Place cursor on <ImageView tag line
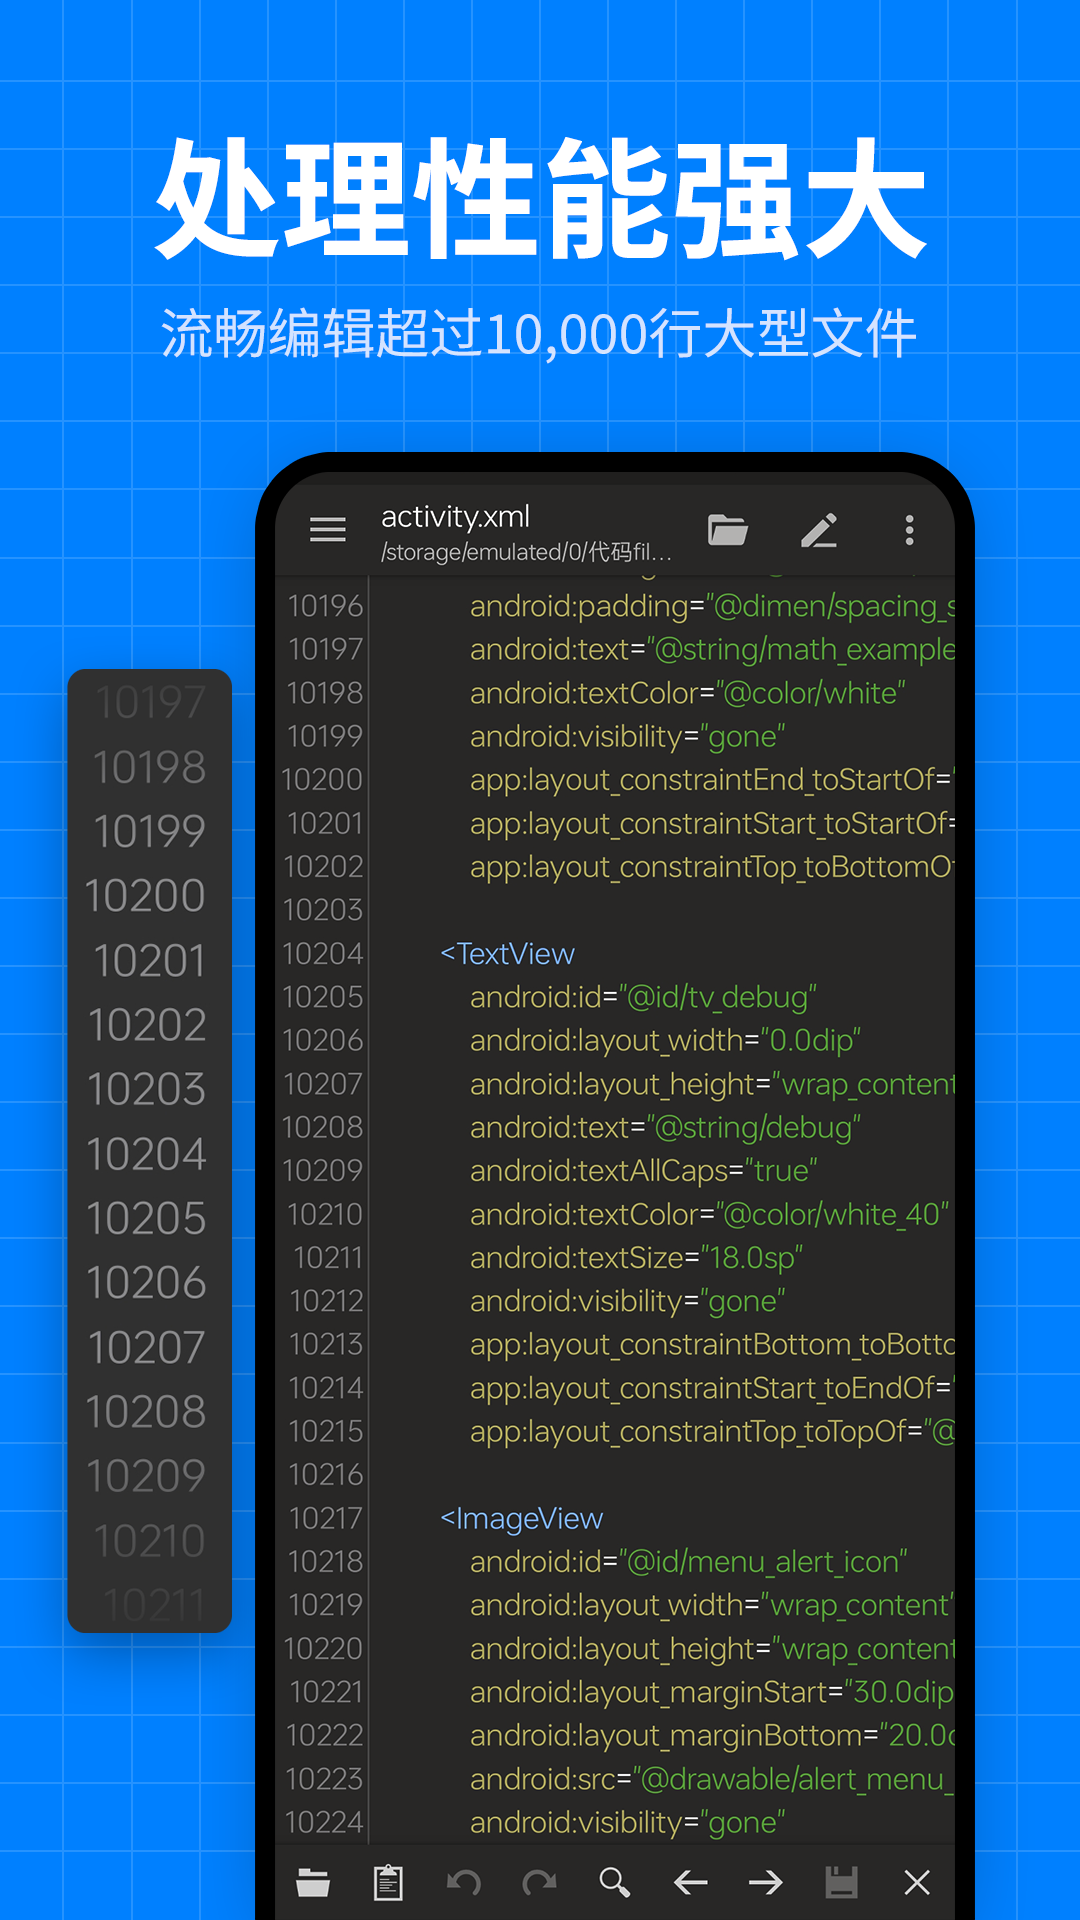 click(x=522, y=1519)
